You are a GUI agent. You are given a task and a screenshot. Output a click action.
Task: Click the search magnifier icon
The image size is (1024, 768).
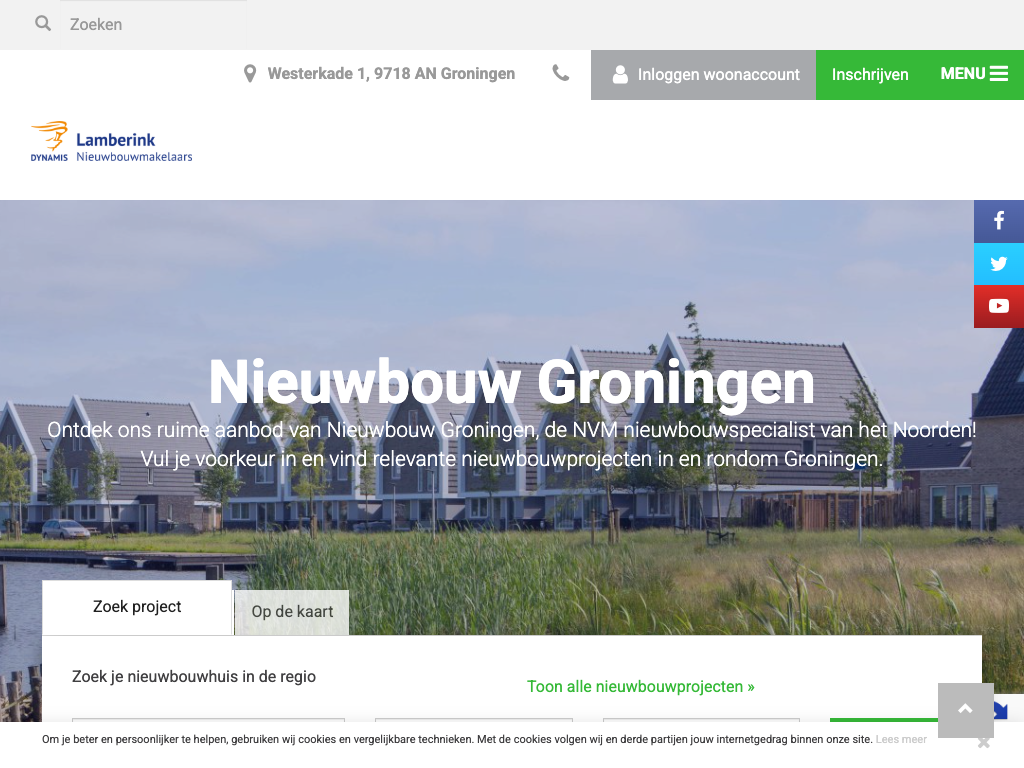43,23
